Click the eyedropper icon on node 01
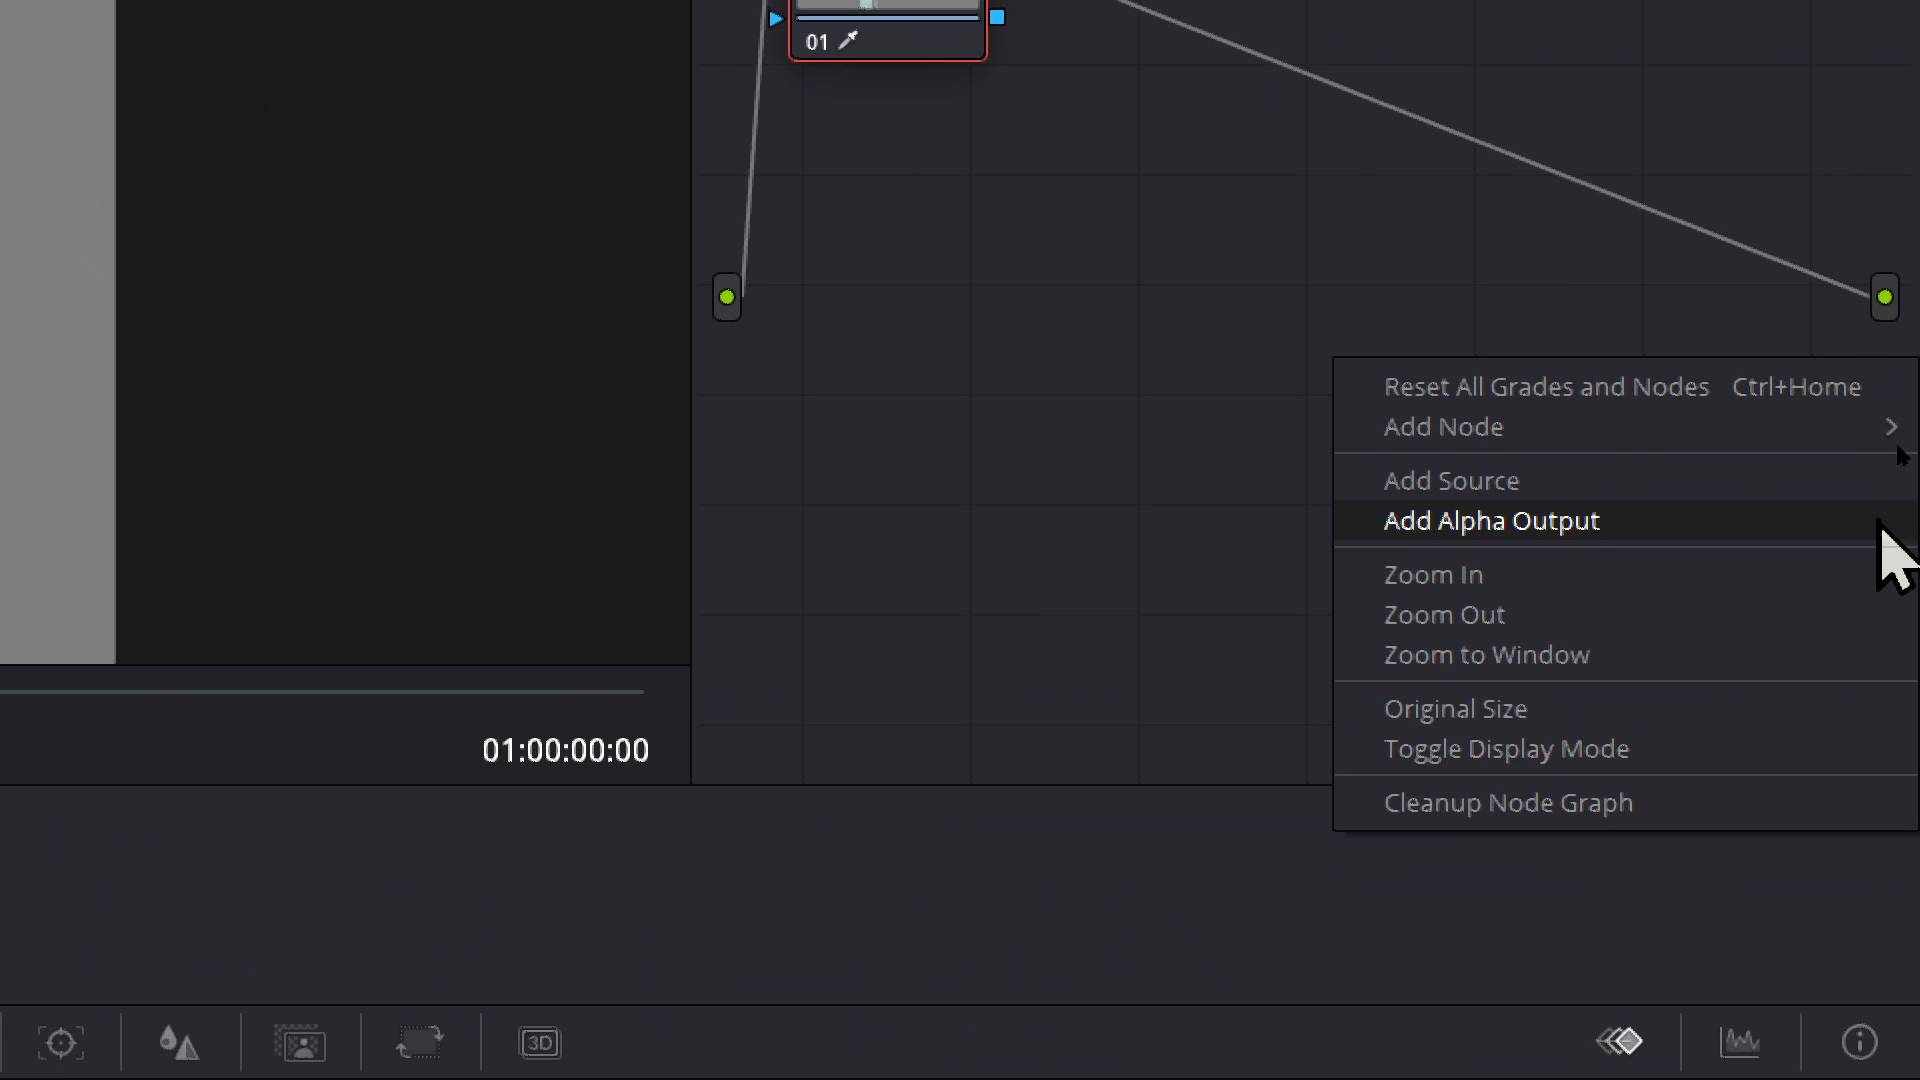1920x1080 pixels. coord(850,41)
